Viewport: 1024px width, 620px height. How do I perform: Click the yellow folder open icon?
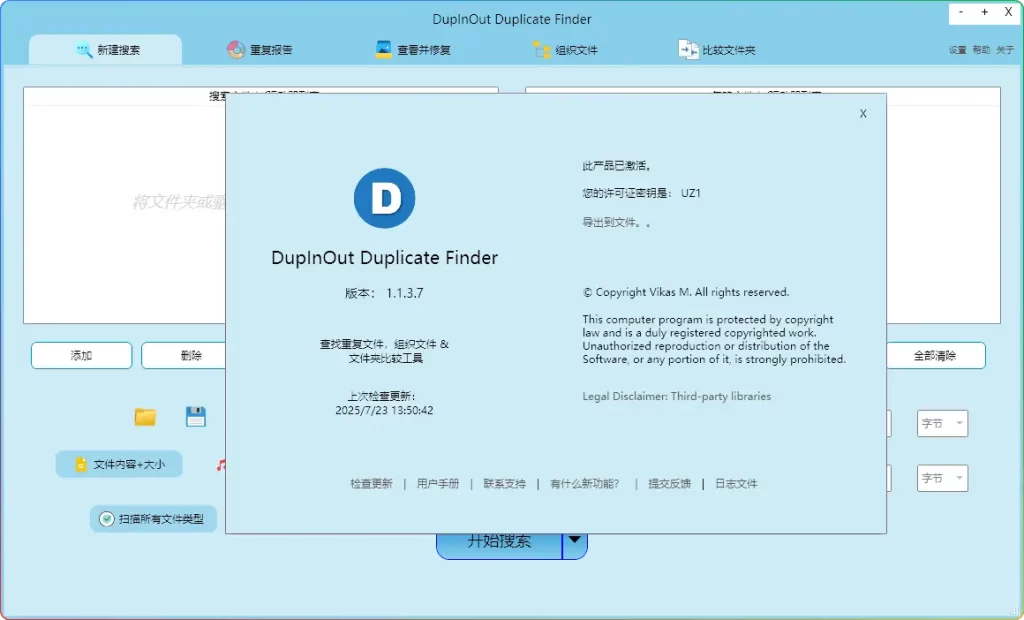click(145, 416)
